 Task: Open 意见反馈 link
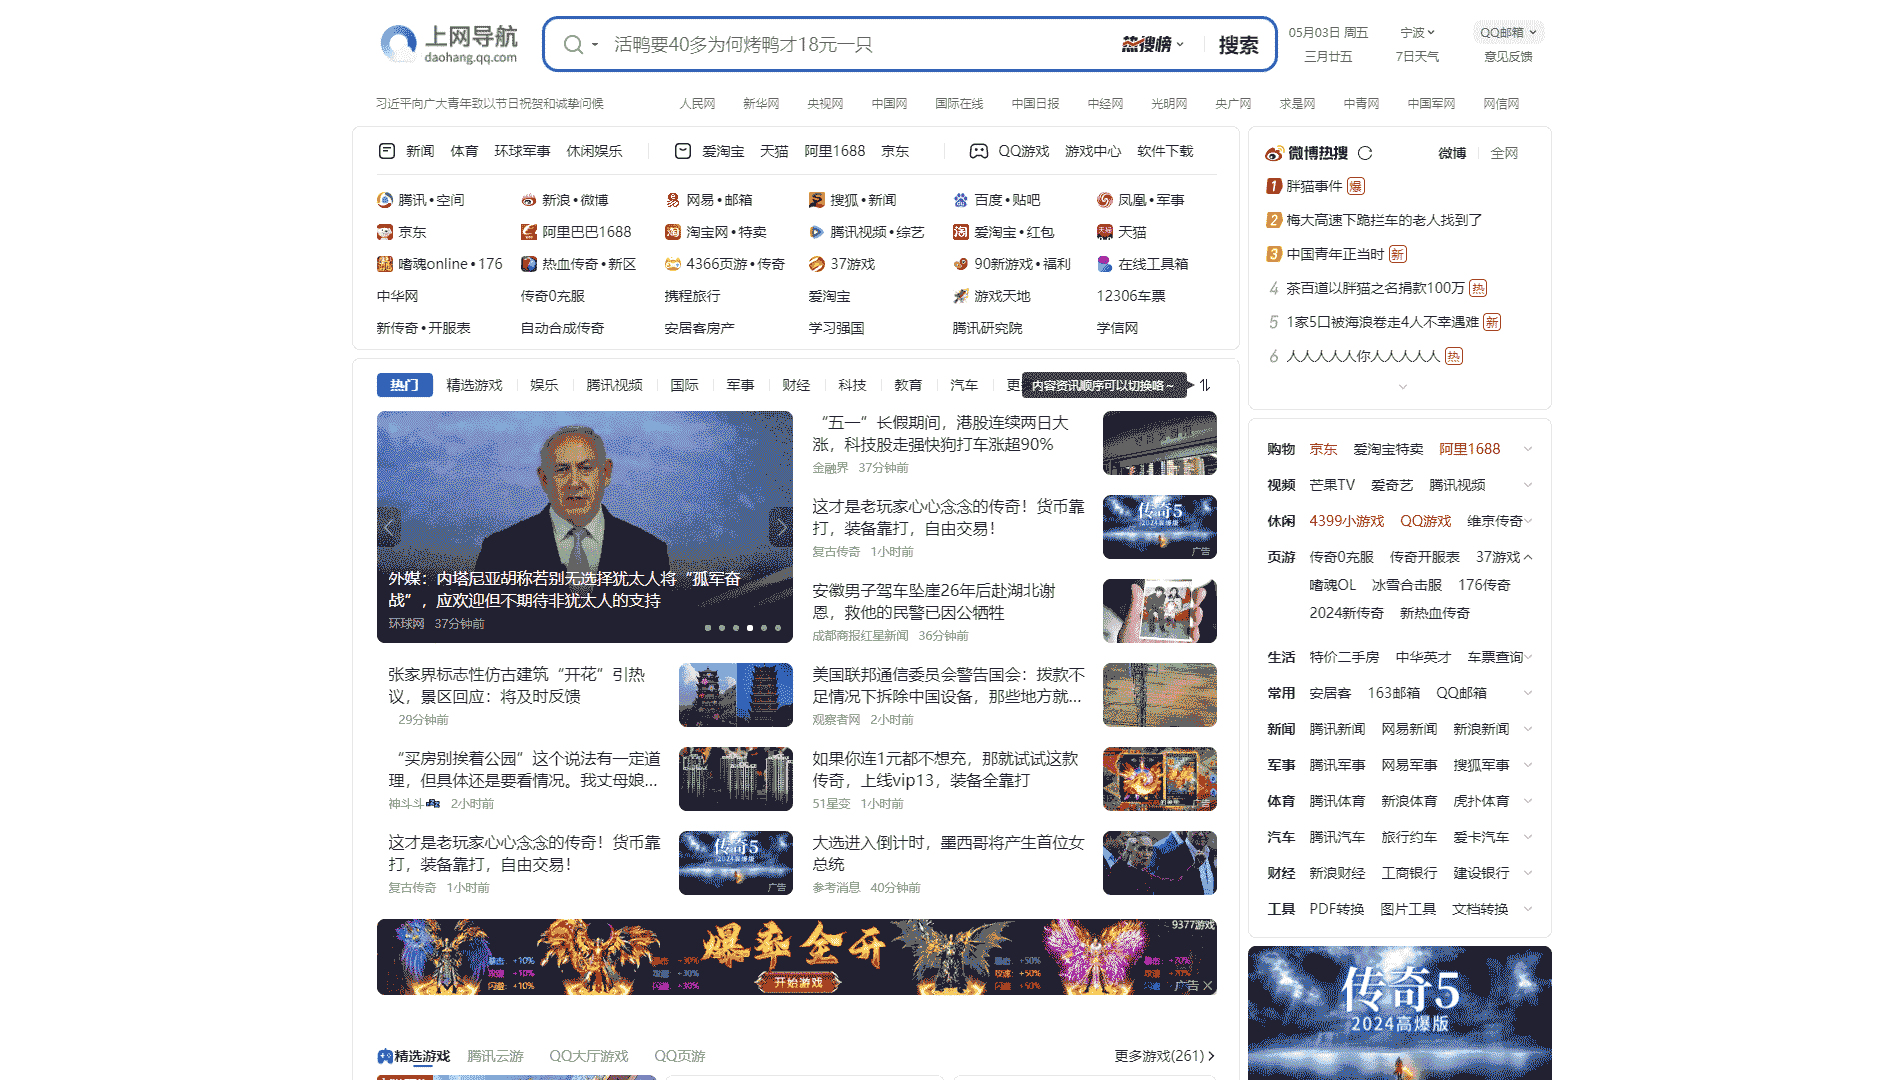pos(1508,56)
